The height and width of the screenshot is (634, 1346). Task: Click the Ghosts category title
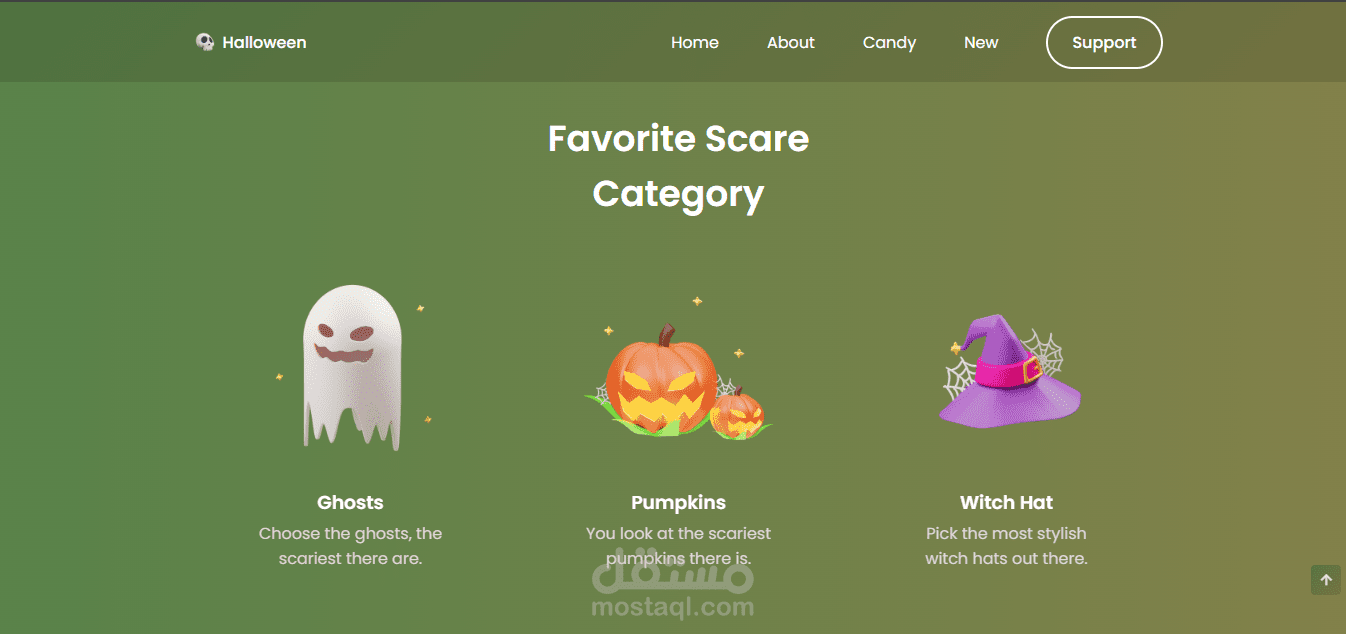point(350,502)
